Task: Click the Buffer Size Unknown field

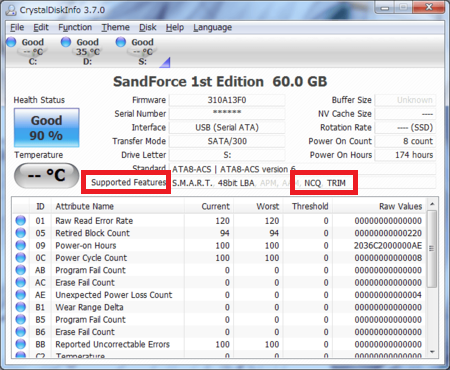Action: [405, 100]
